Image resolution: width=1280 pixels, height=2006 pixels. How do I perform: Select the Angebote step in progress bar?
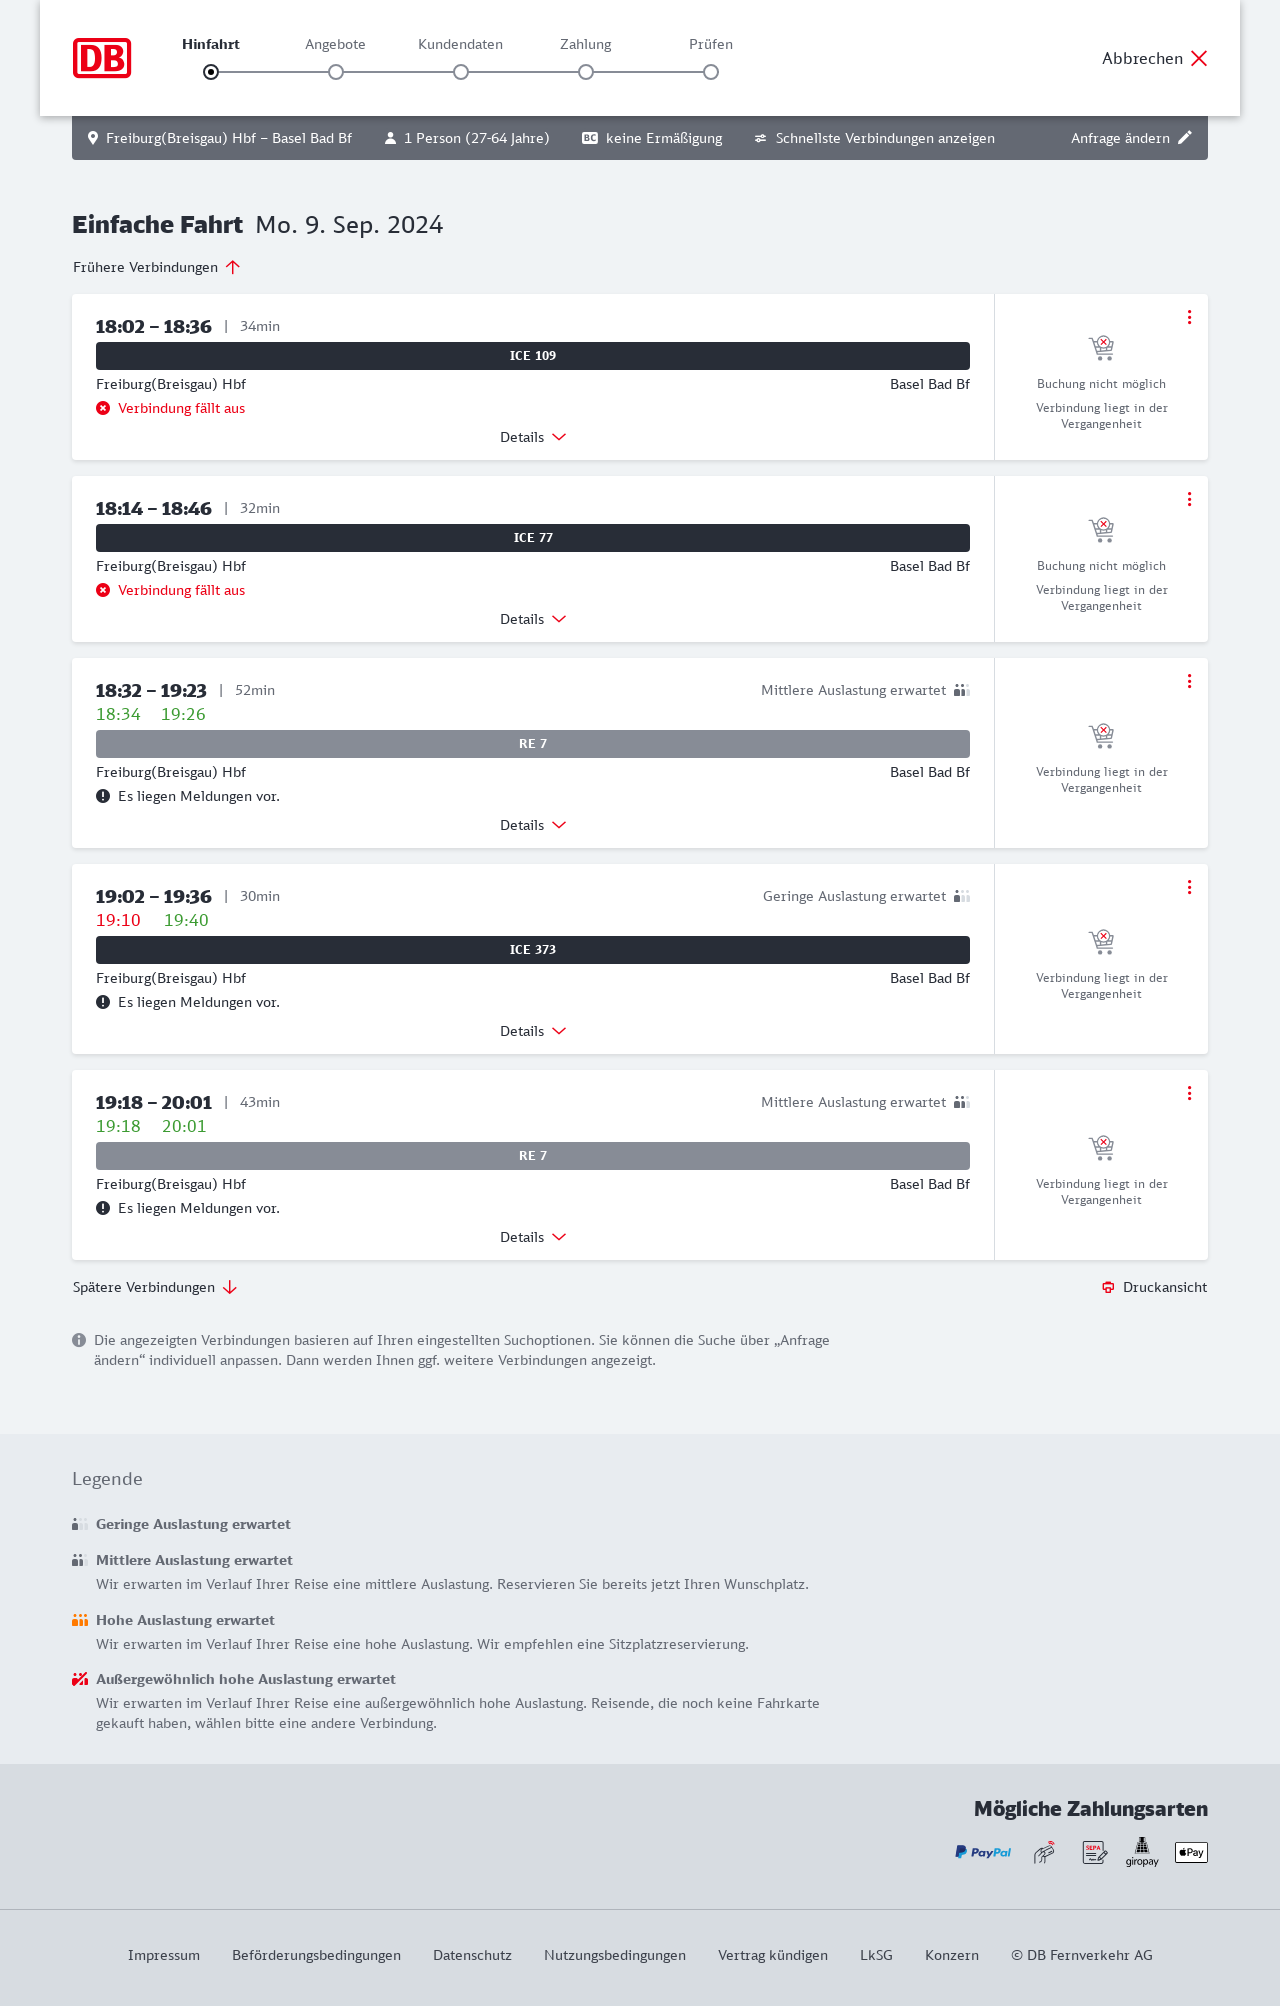[x=336, y=72]
